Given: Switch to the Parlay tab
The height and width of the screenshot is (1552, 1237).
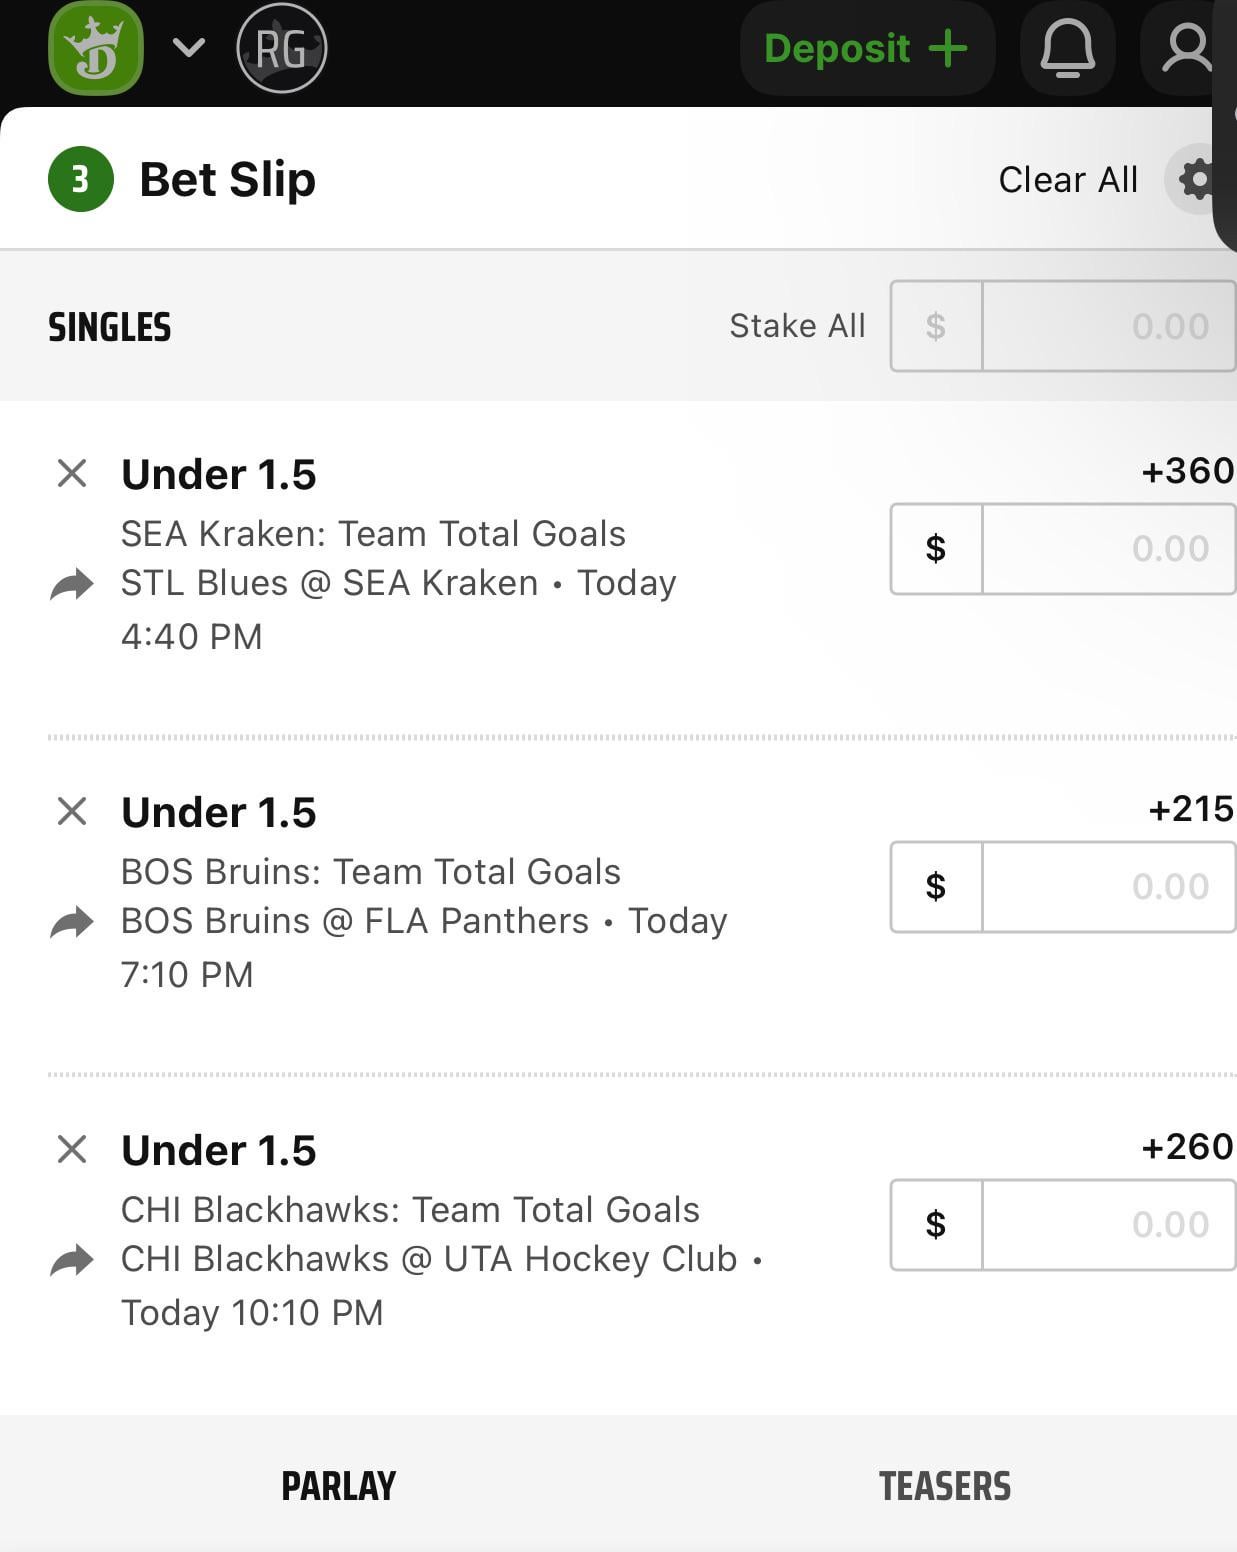Looking at the screenshot, I should pyautogui.click(x=338, y=1486).
